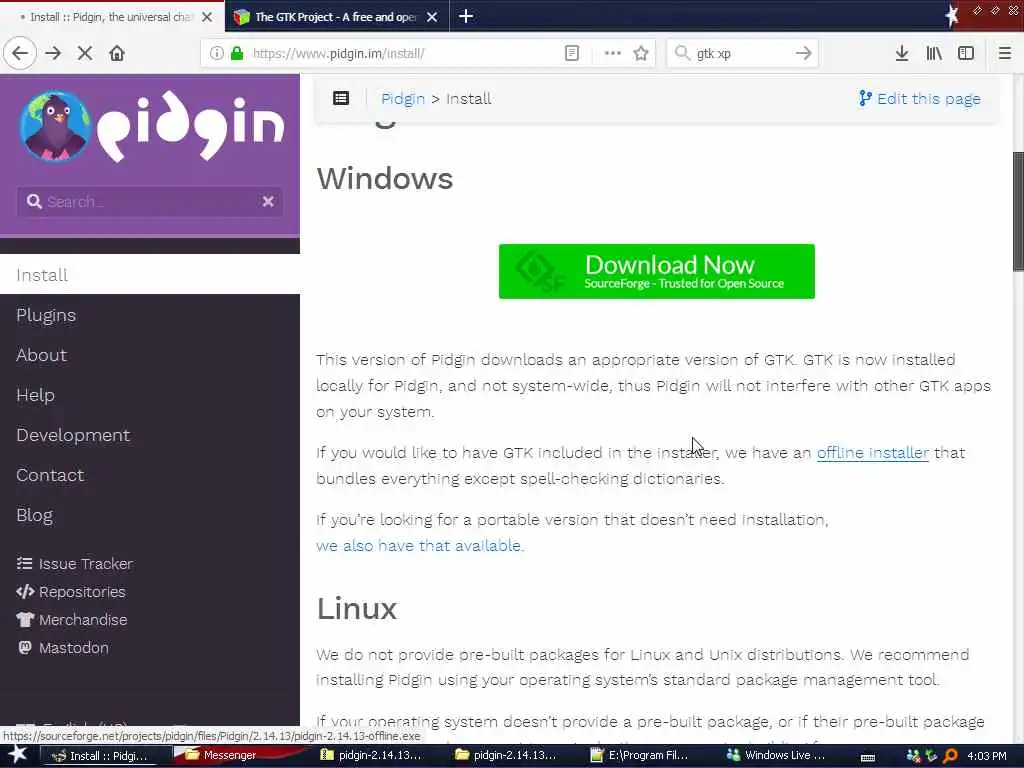Open the Firefox hamburger menu
This screenshot has height=768, width=1024.
1005,54
